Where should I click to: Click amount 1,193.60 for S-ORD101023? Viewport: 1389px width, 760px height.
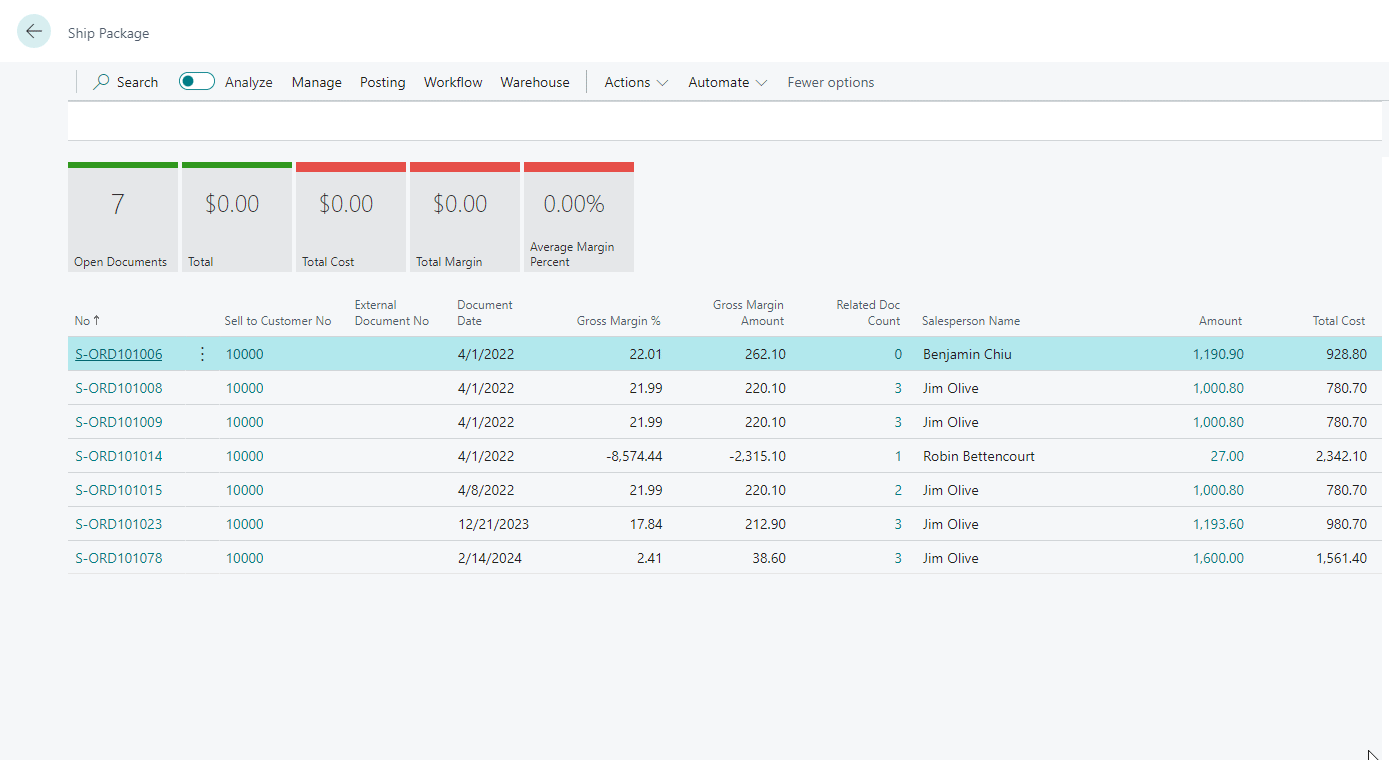pos(1218,524)
